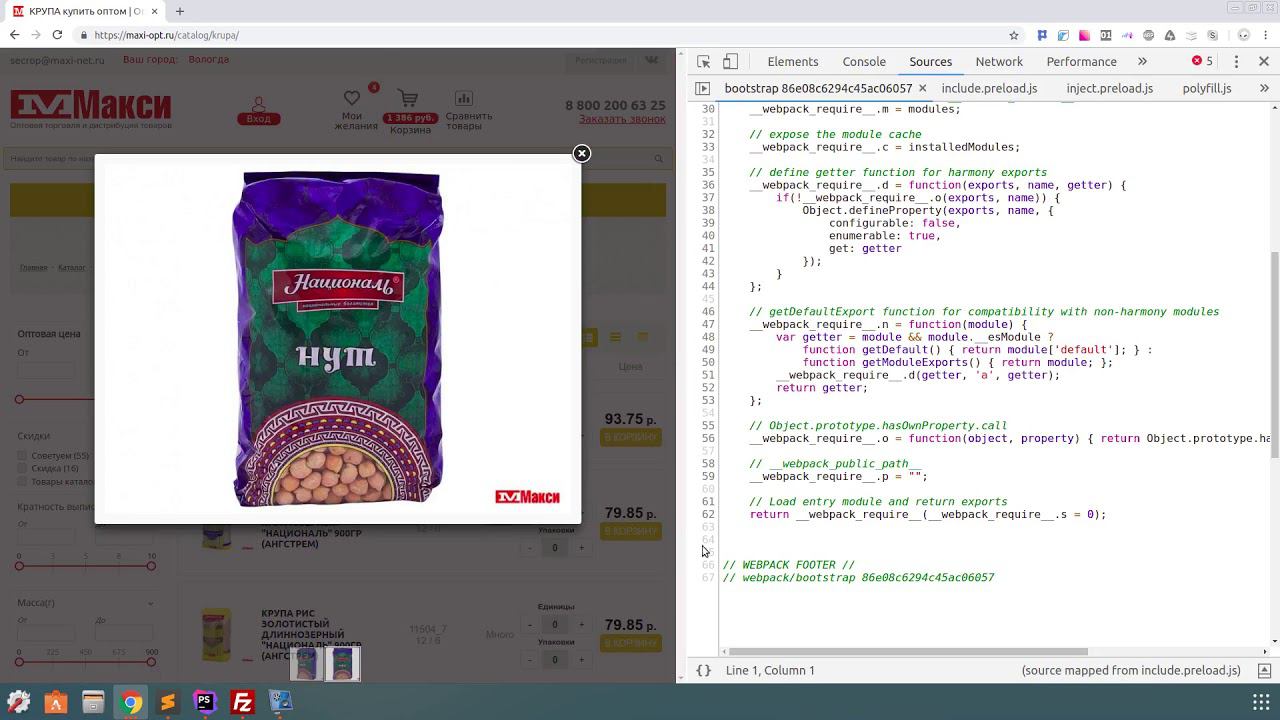This screenshot has height=720, width=1280.
Task: Show the Sources navigator pane
Action: 703,88
